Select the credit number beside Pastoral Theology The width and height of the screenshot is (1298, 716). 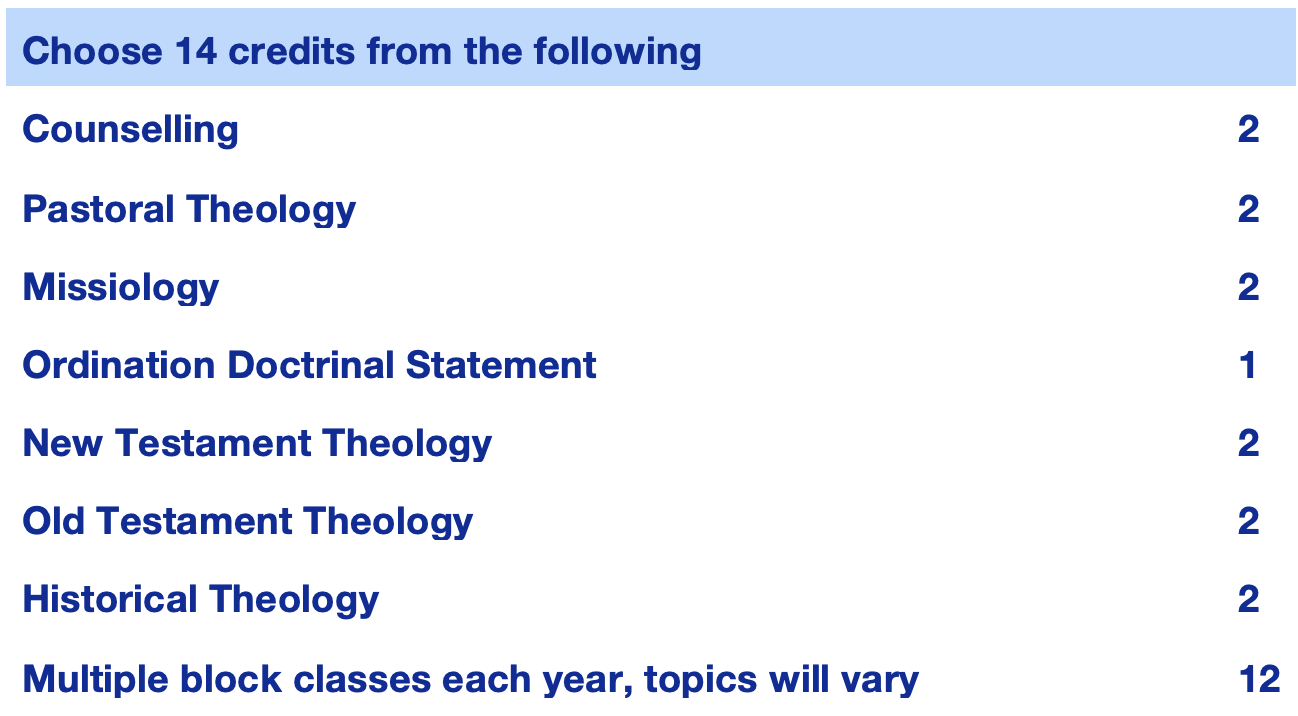[1248, 209]
